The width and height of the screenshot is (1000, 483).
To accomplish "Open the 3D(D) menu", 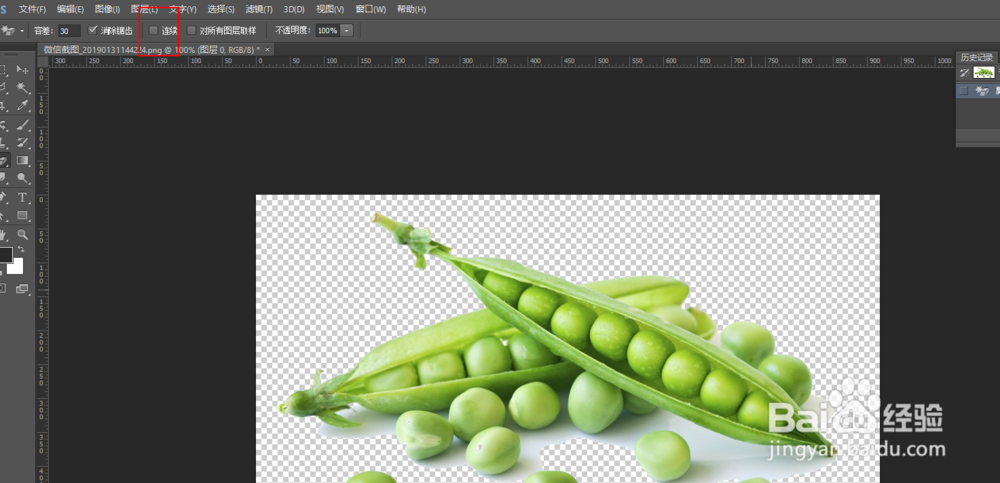I will [294, 10].
